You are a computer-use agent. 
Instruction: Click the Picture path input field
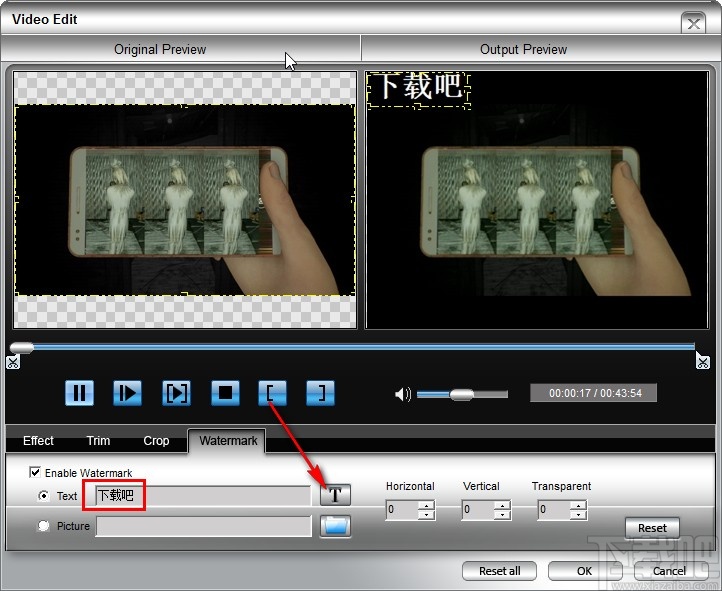tap(203, 526)
